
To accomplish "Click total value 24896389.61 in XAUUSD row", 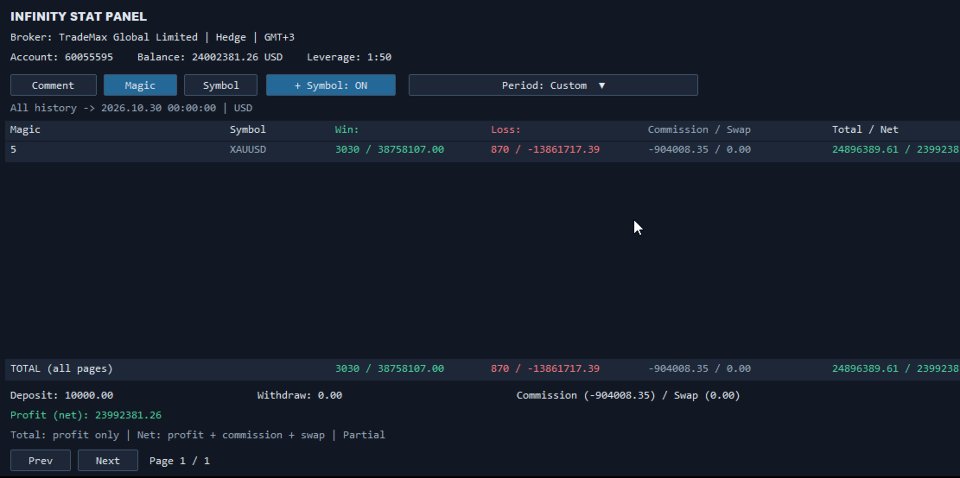I will (865, 149).
